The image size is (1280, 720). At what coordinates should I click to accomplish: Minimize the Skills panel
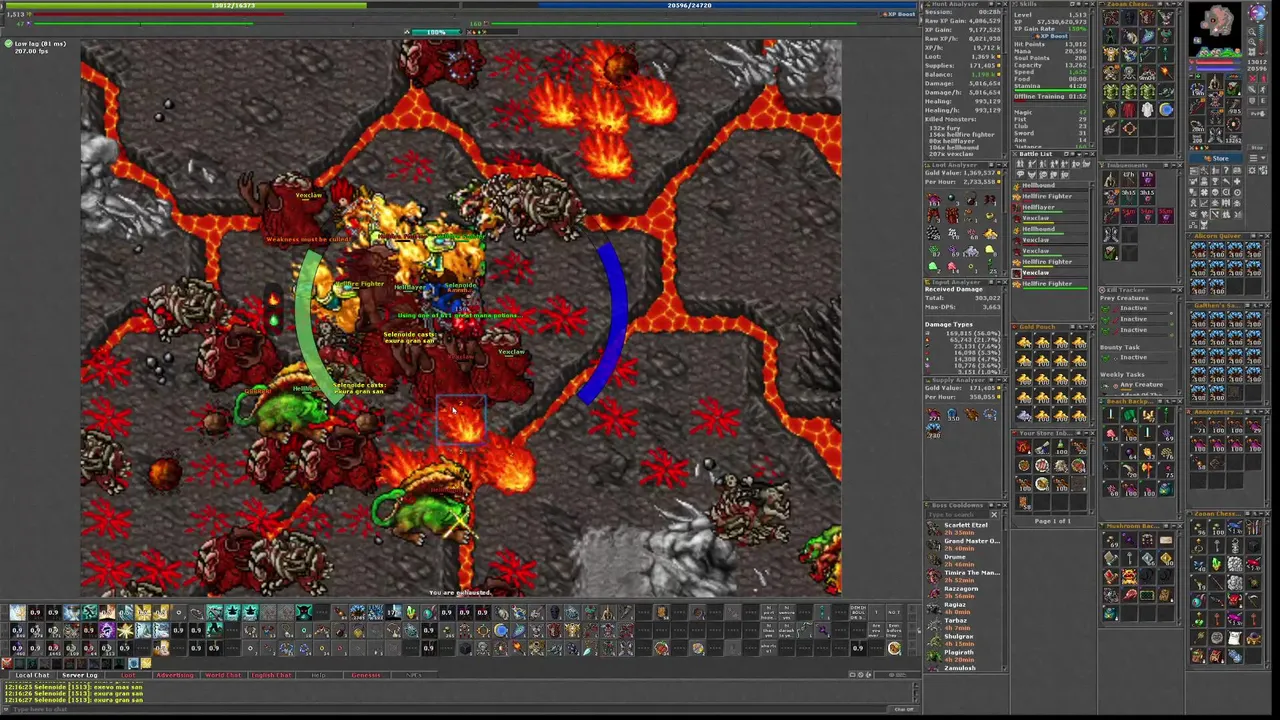pos(1085,4)
